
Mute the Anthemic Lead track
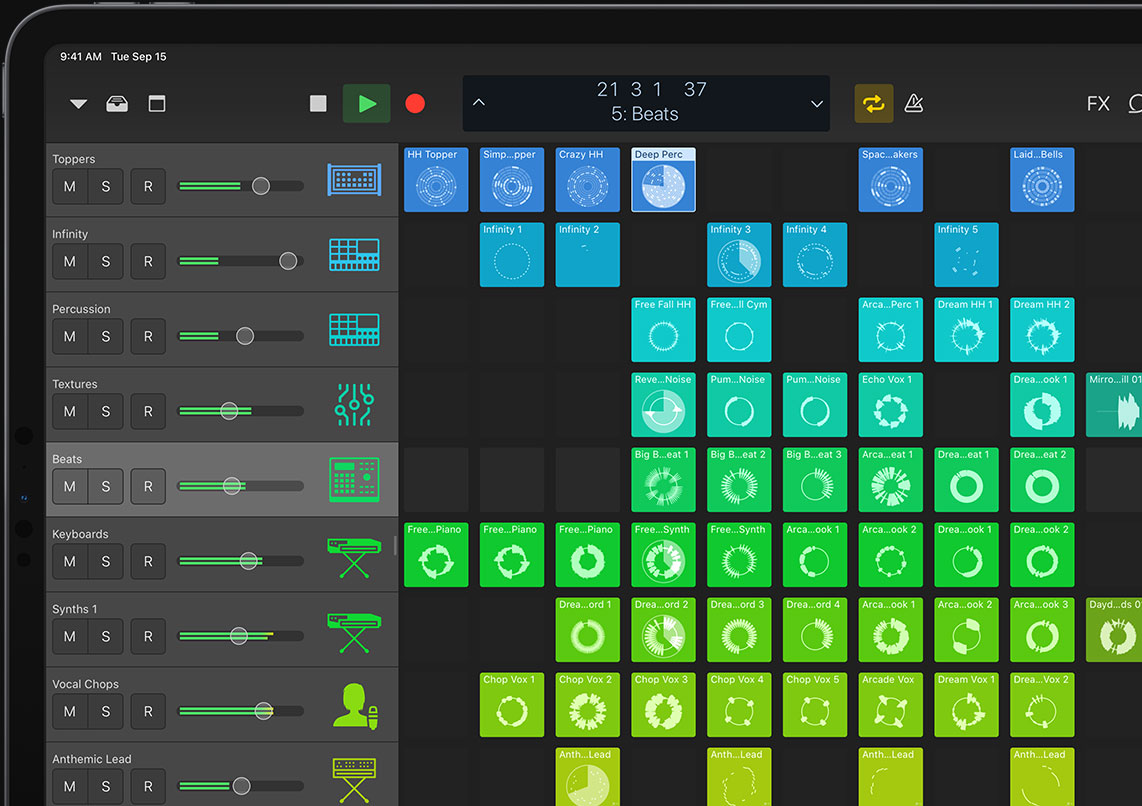tap(70, 786)
